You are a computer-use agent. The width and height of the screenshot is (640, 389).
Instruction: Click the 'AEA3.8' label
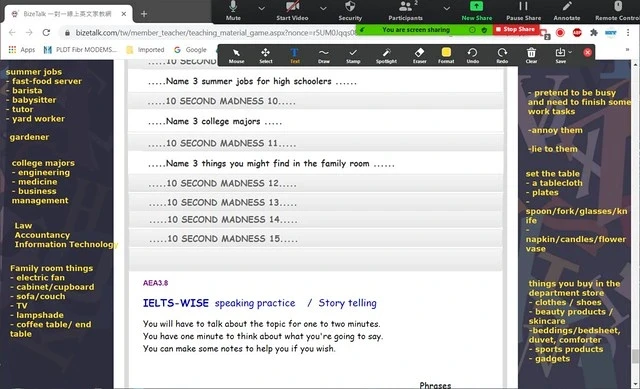tap(156, 283)
